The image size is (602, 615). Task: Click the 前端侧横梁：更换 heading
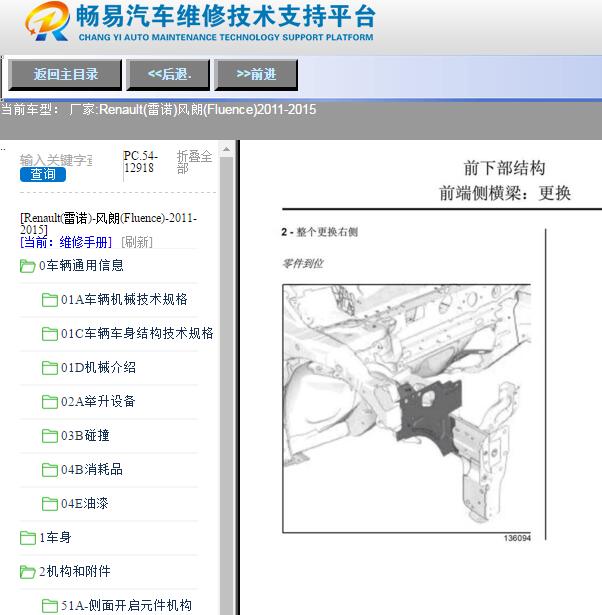pos(504,193)
